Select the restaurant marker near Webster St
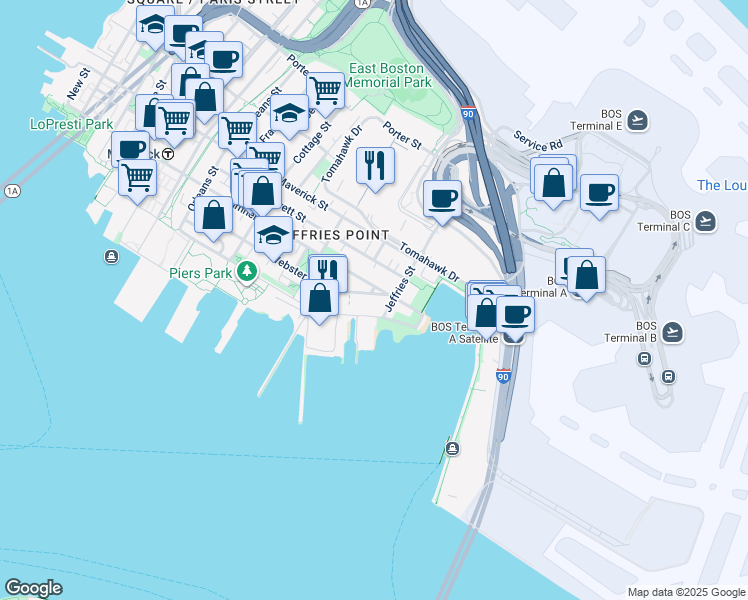The height and width of the screenshot is (600, 748). [x=327, y=270]
